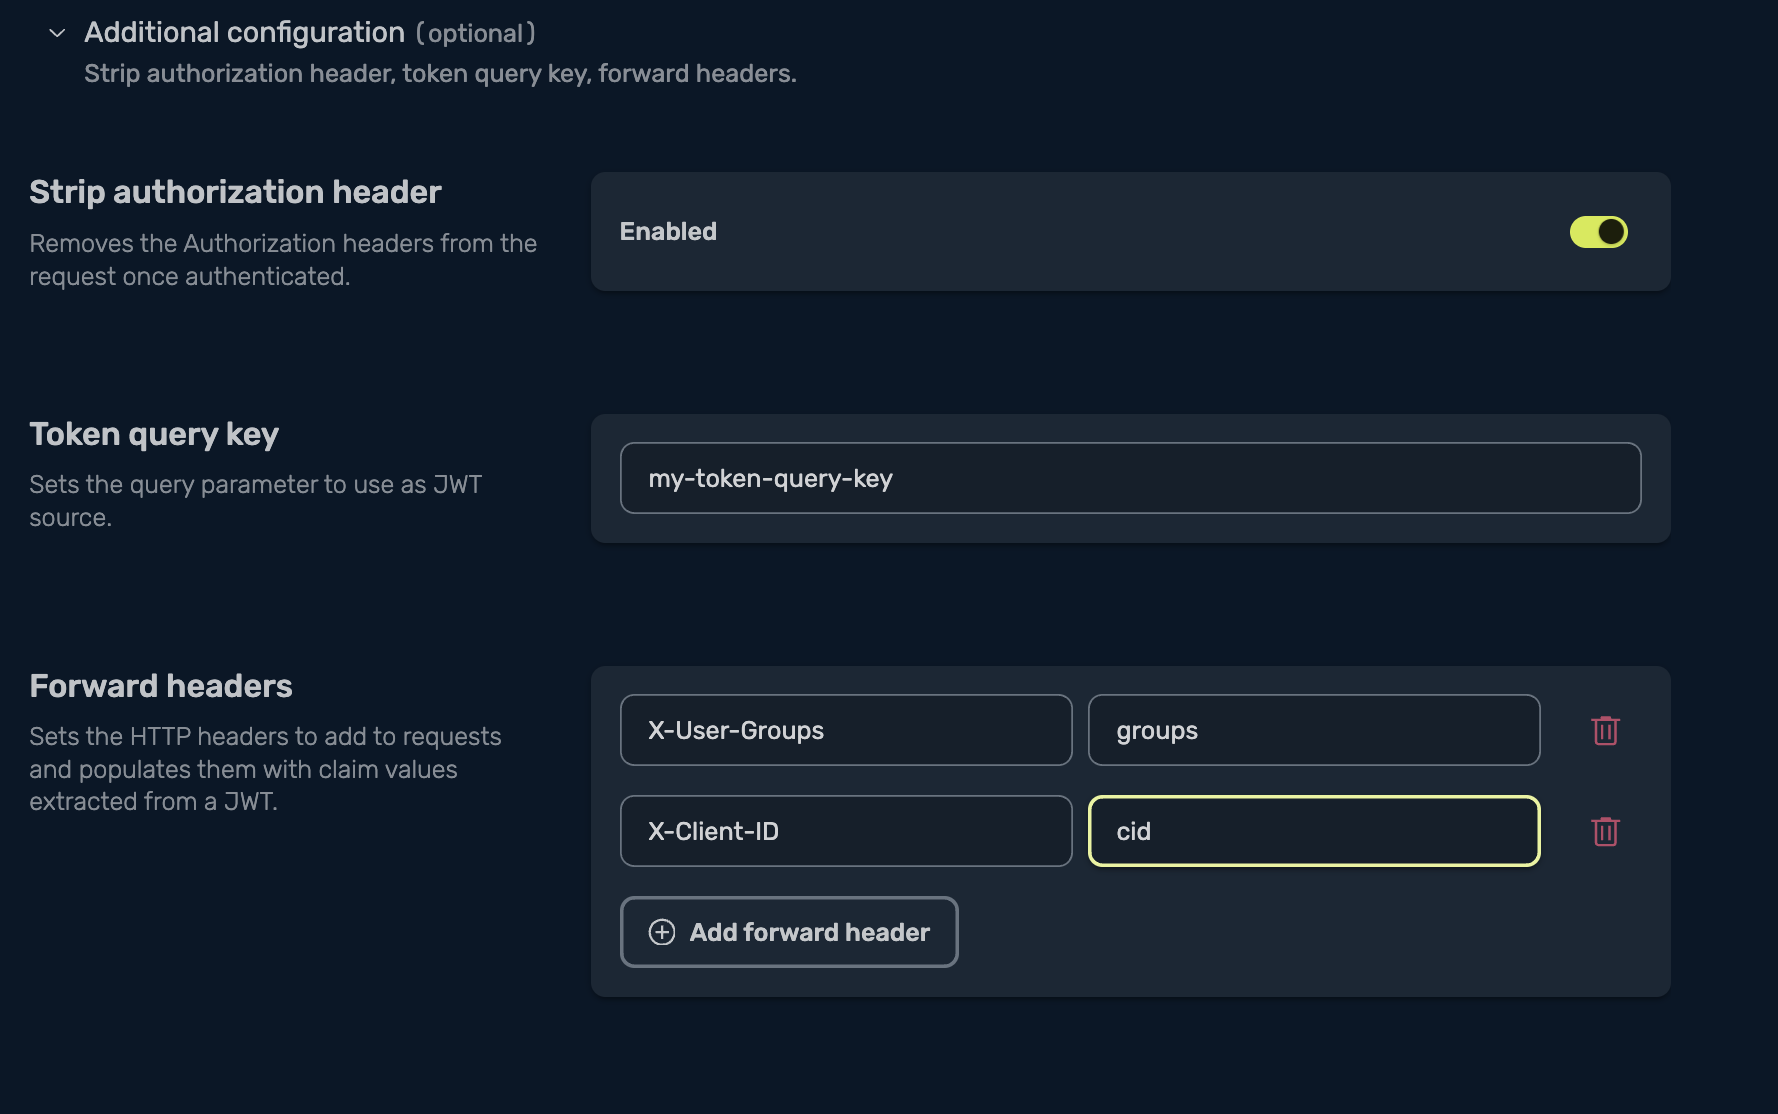
Task: Edit the X-User-Groups header name field
Action: 846,730
